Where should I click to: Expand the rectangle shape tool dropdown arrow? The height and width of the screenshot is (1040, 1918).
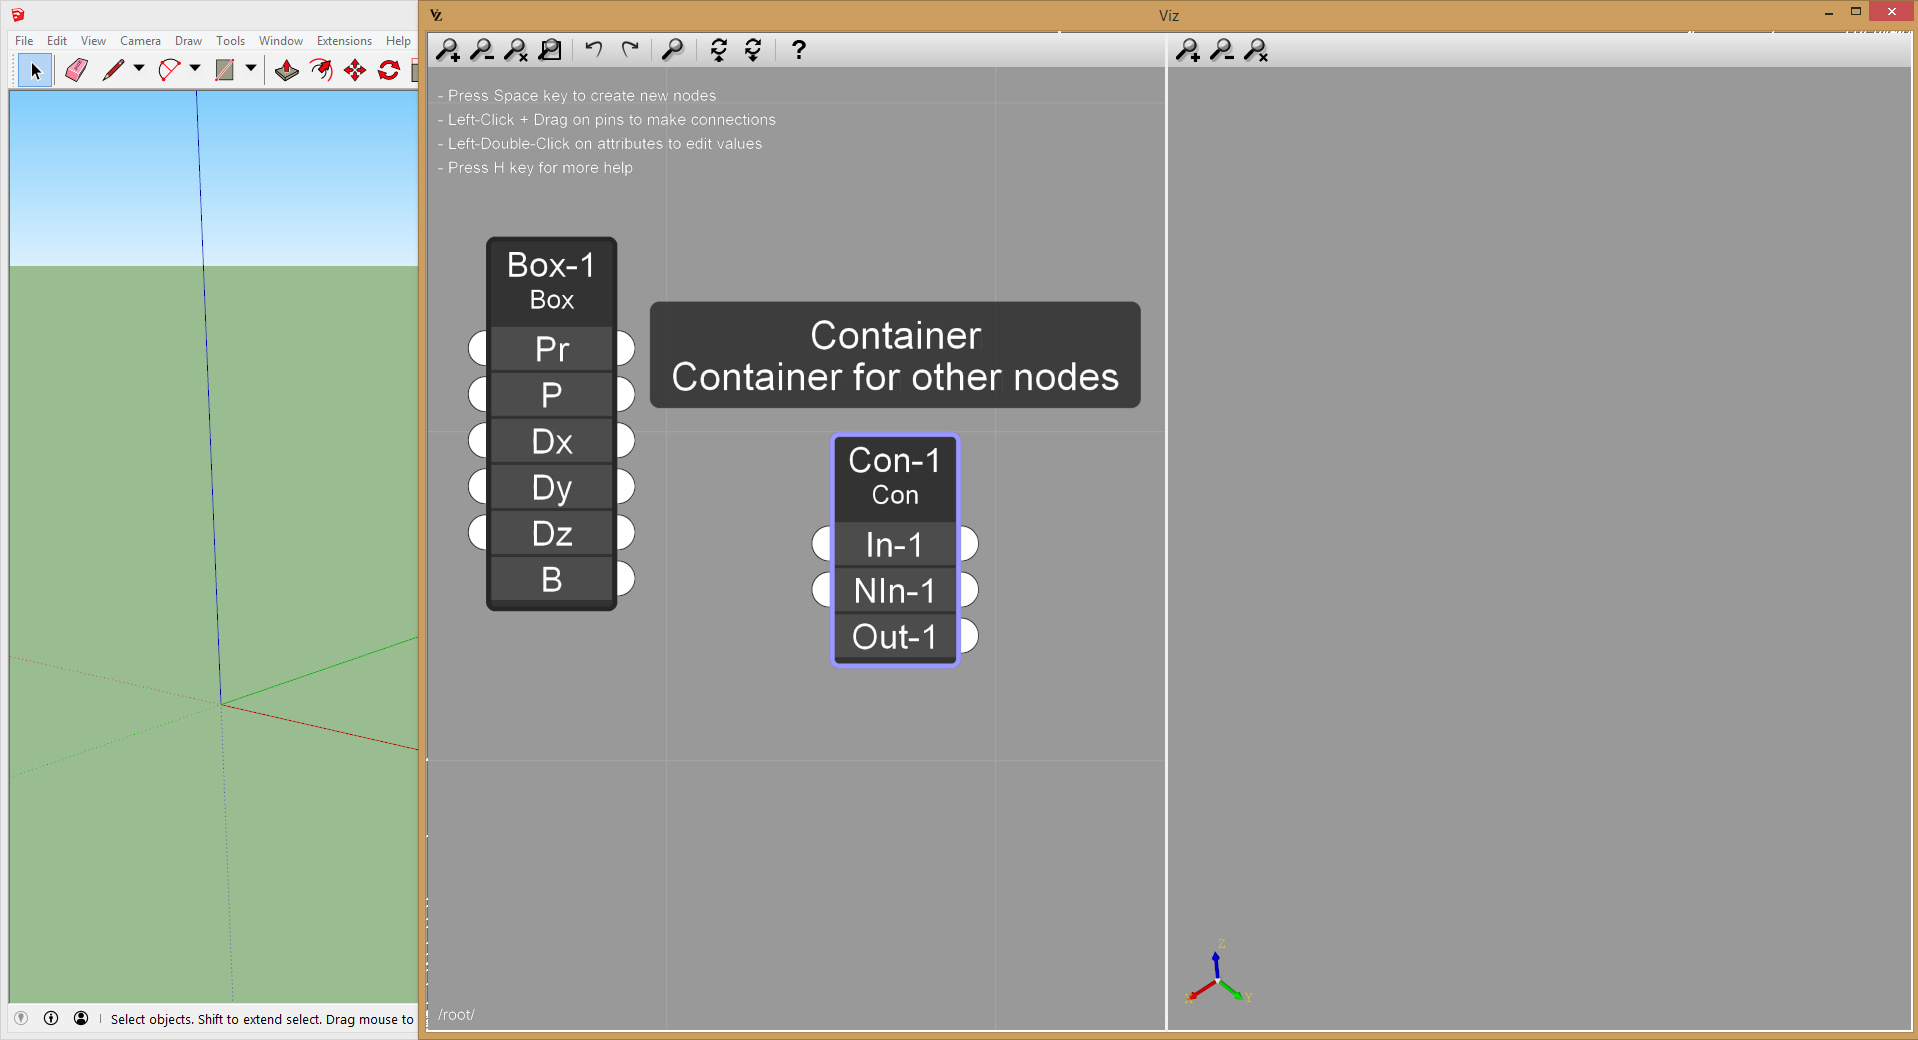tap(251, 69)
